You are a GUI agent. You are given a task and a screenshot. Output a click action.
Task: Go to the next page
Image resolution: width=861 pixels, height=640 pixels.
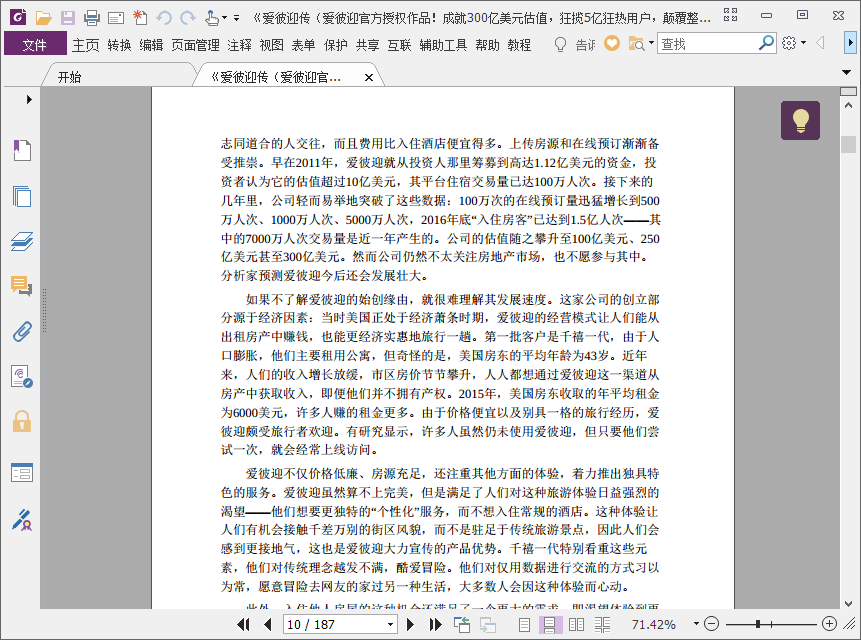point(410,625)
